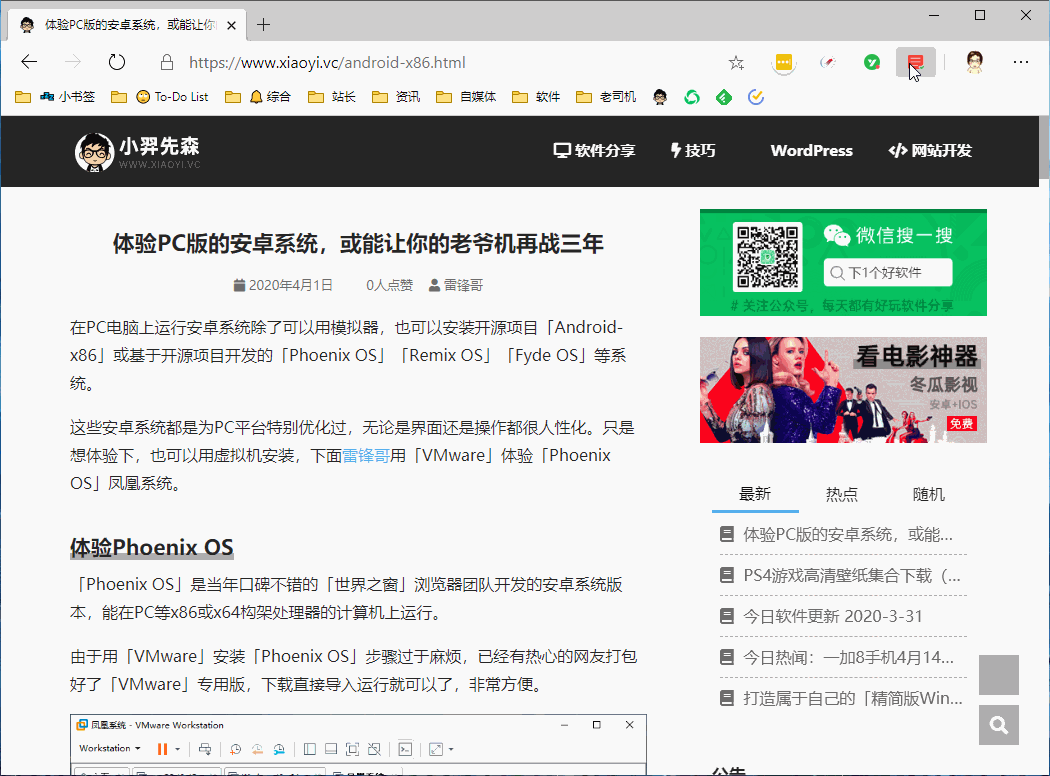Expand the 自媒体 bookmark folder
Viewport: 1050px width, 776px height.
pos(466,97)
